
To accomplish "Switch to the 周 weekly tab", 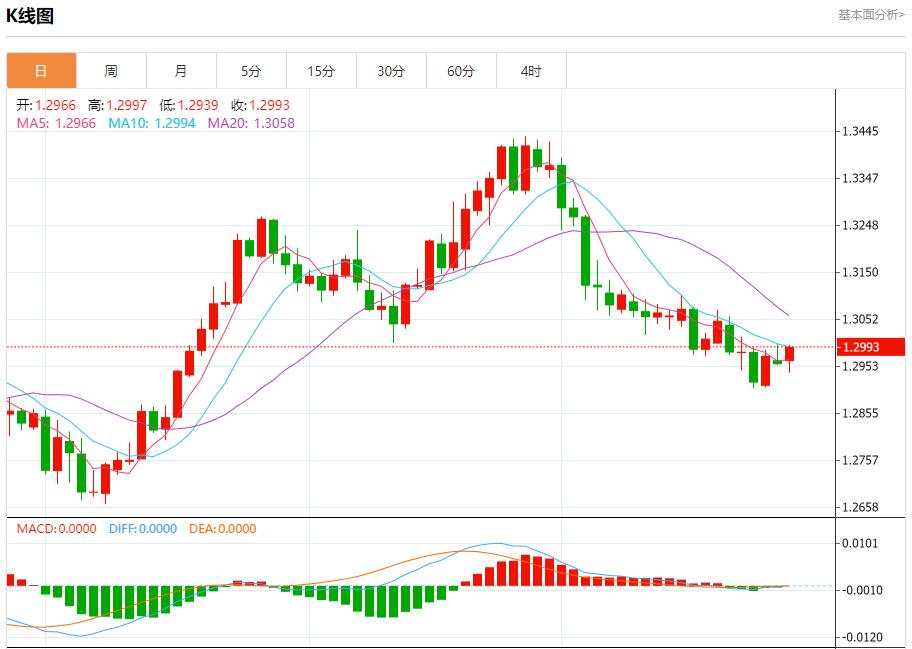I will [x=111, y=71].
